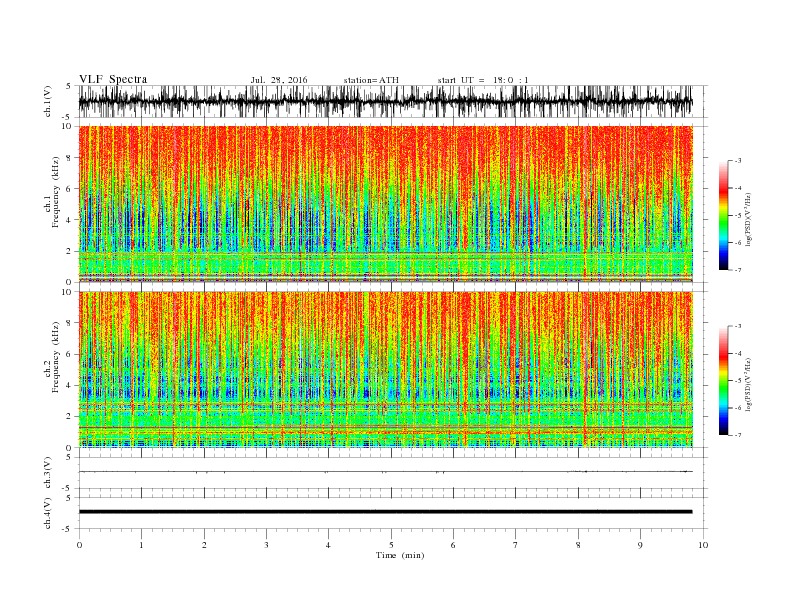792x612 pixels.
Task: Click time axis tick label "5"
Action: click(391, 545)
